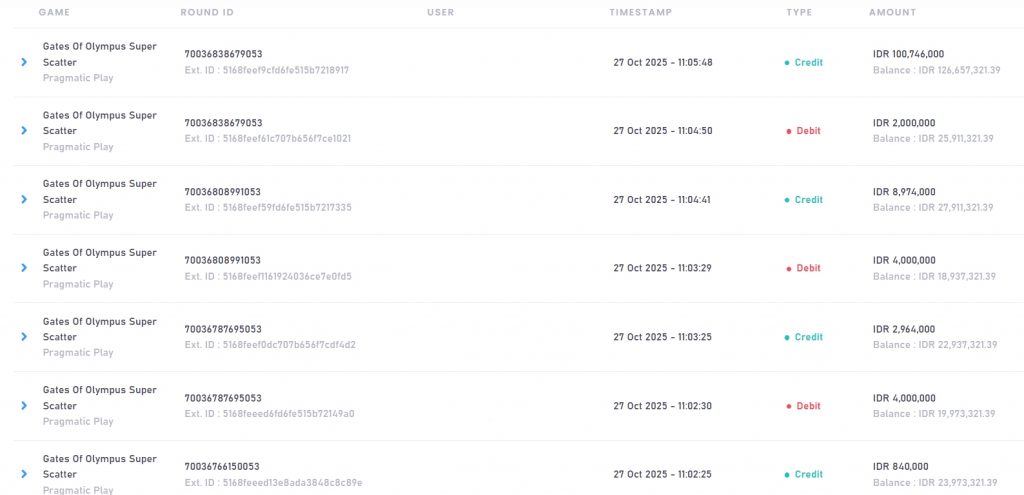The image size is (1024, 495).
Task: Sort by the TIMESTAMP column header
Action: click(640, 12)
